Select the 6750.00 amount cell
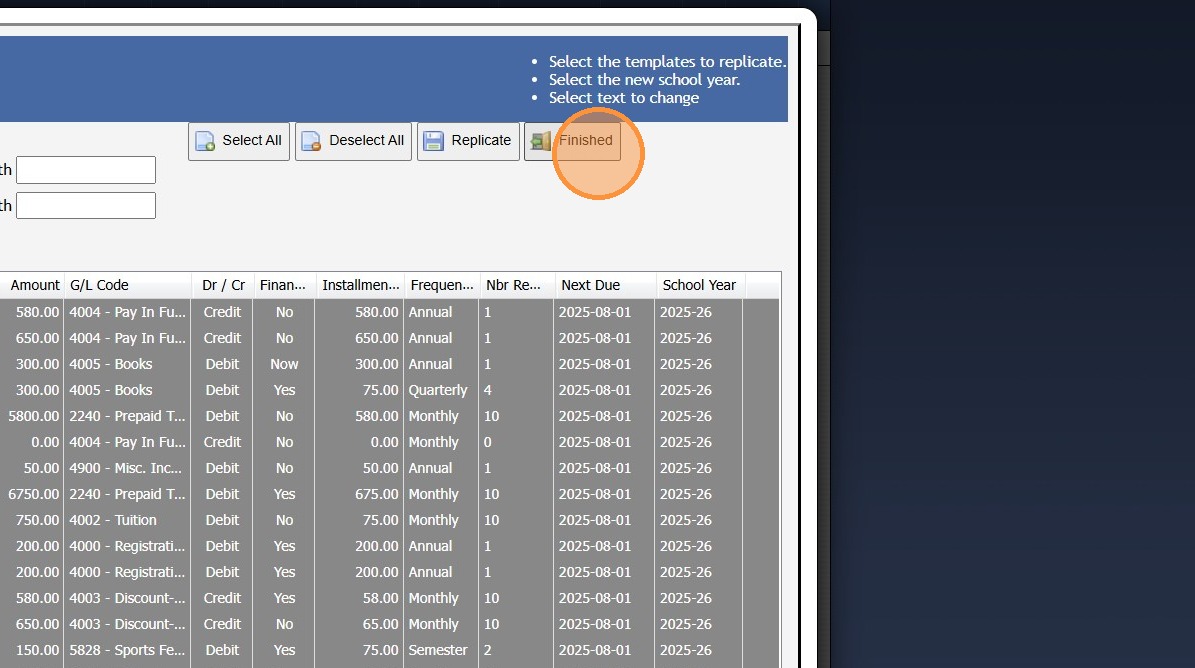The width and height of the screenshot is (1195, 668). 32,494
